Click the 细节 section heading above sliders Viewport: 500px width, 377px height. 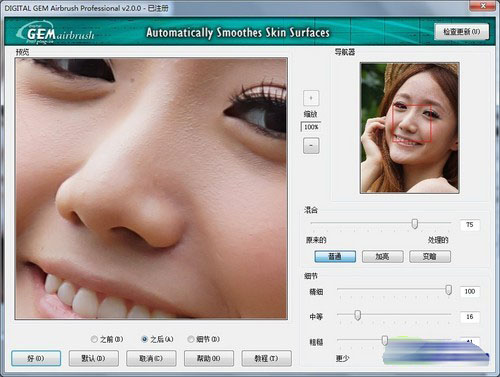[x=311, y=276]
